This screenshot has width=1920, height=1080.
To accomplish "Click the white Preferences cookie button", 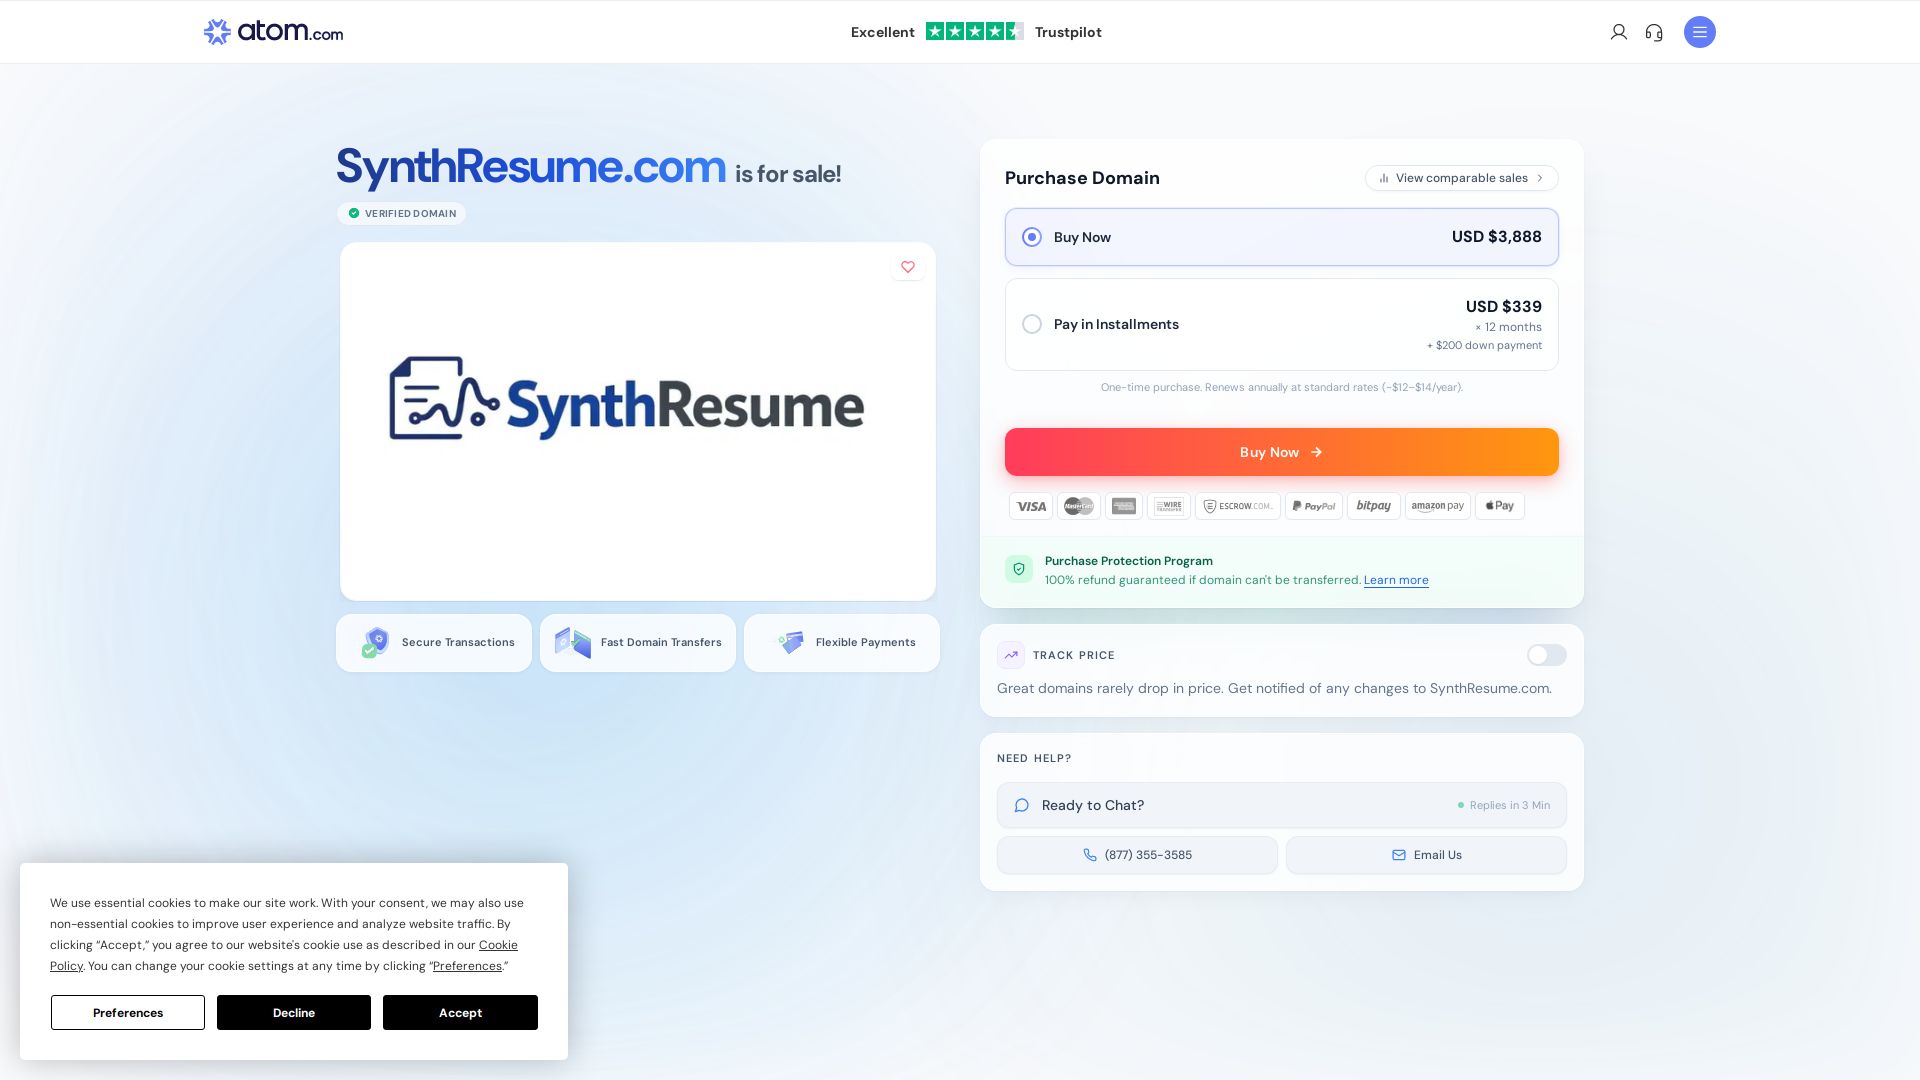I will point(128,1013).
